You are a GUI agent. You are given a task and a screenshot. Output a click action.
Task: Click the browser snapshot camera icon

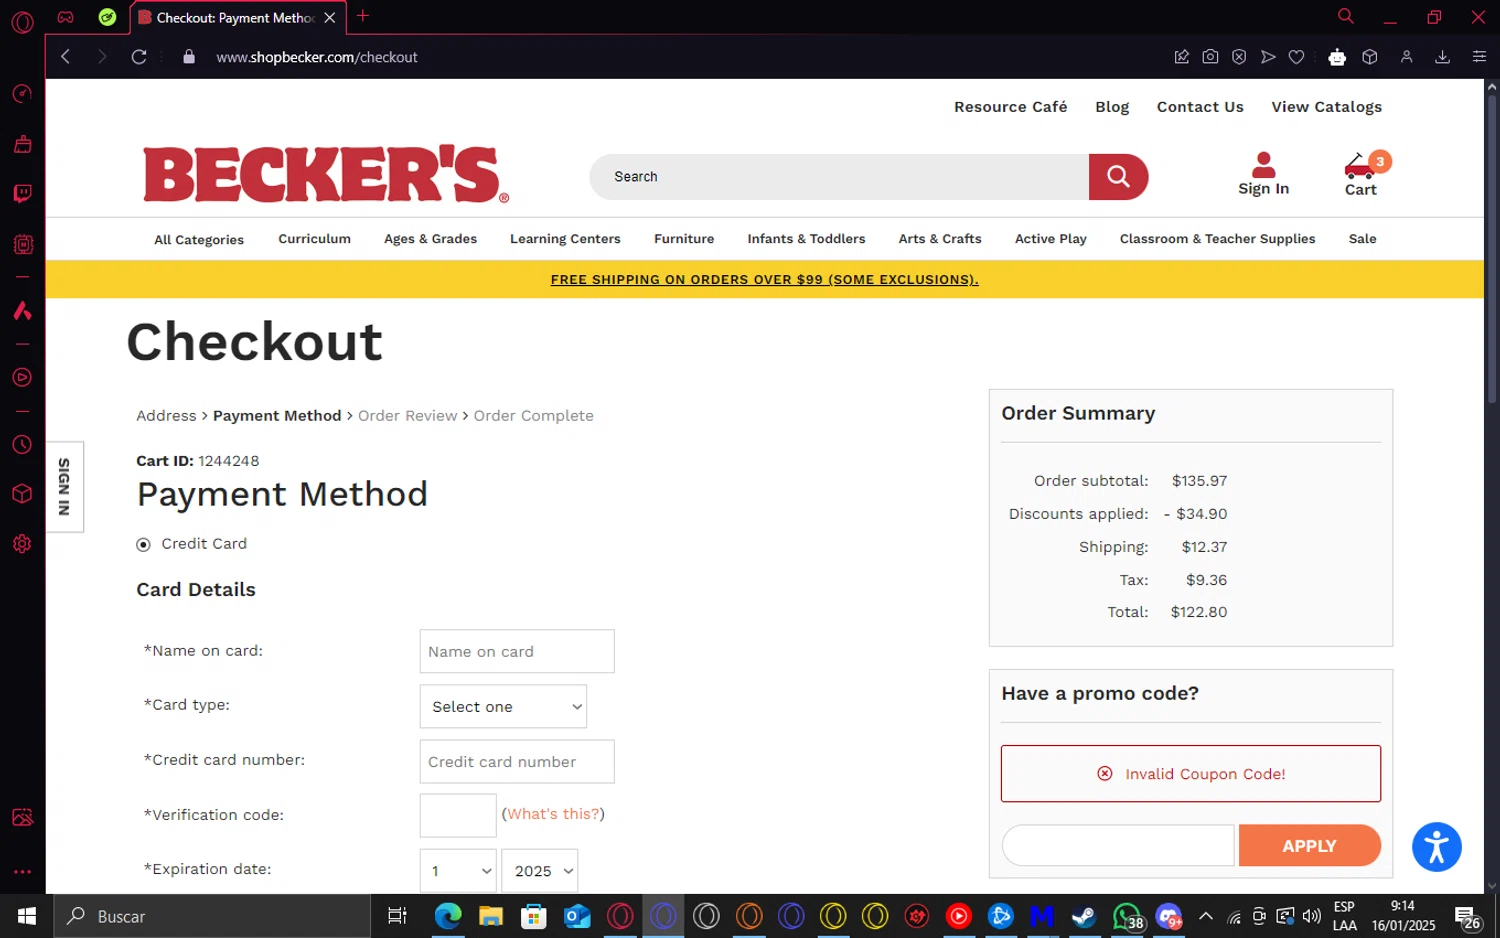tap(1210, 57)
